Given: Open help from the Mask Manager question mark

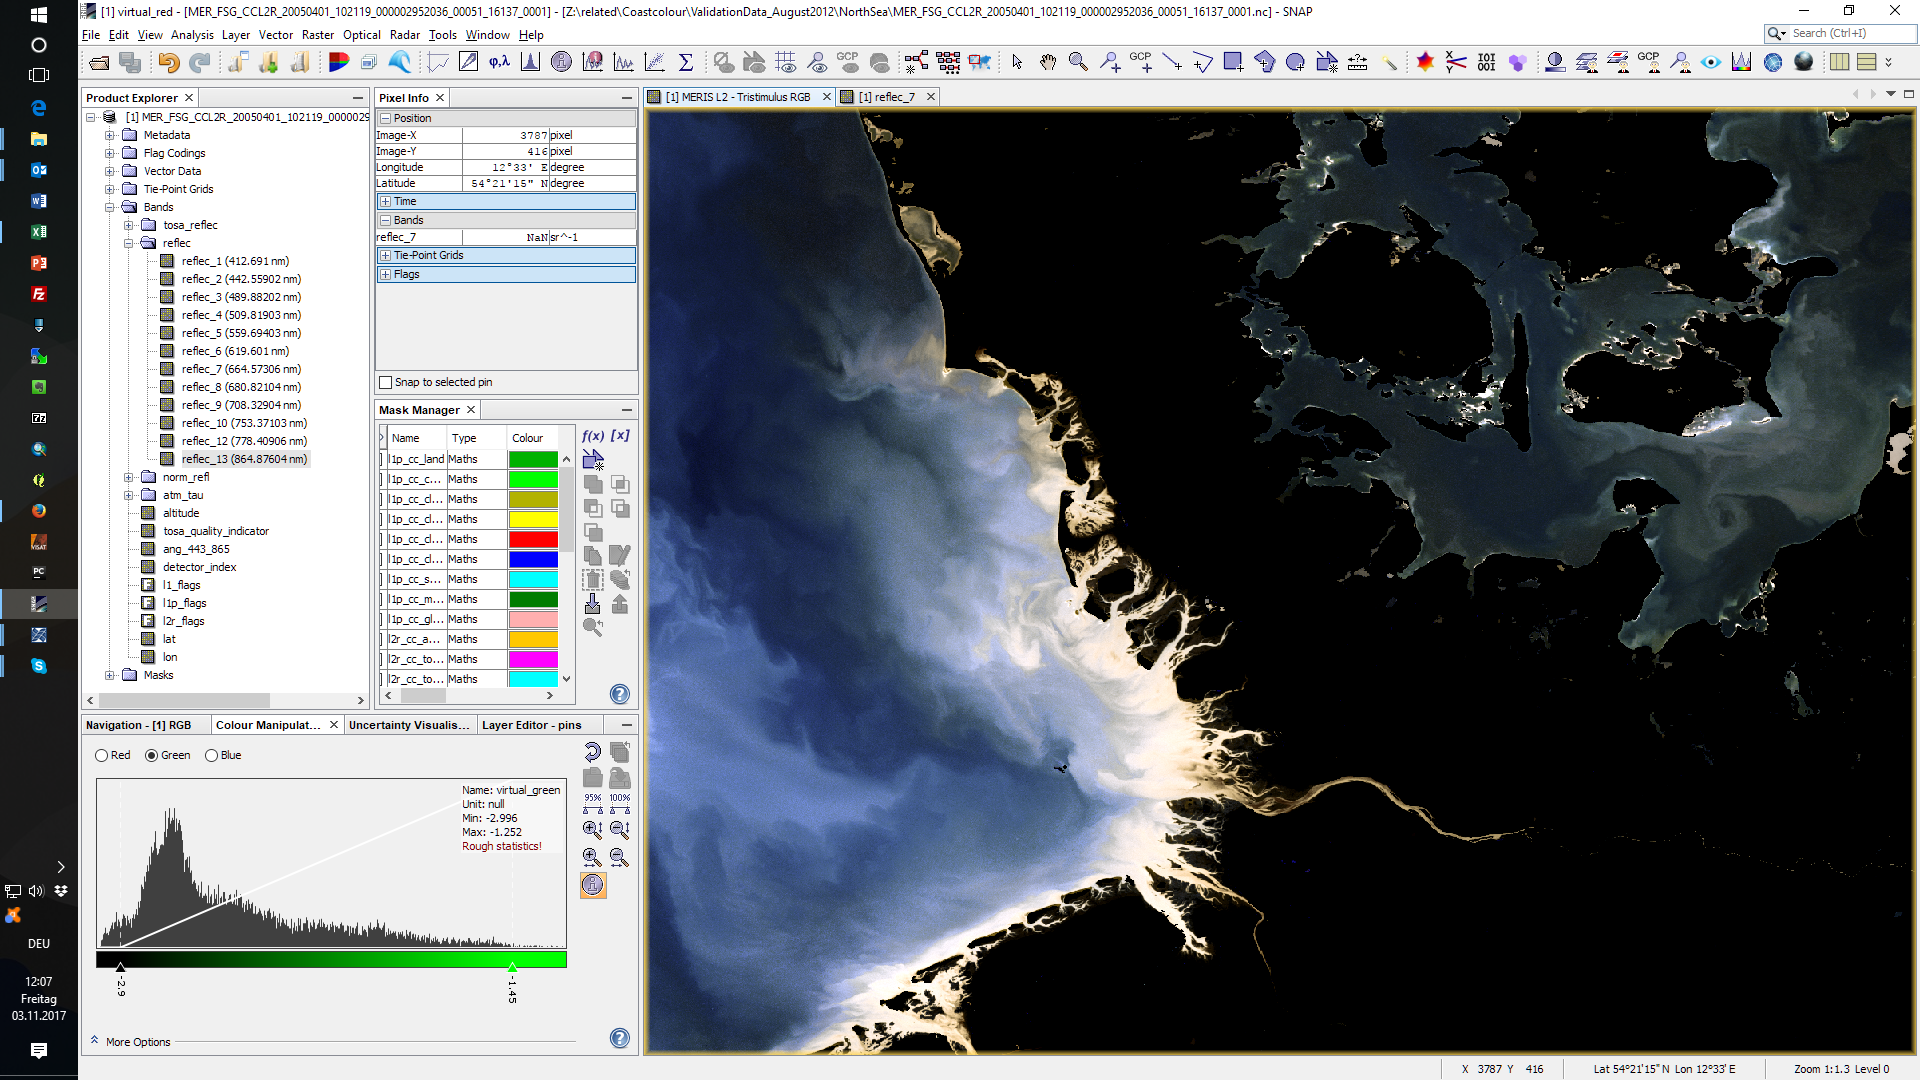Looking at the screenshot, I should [x=620, y=694].
